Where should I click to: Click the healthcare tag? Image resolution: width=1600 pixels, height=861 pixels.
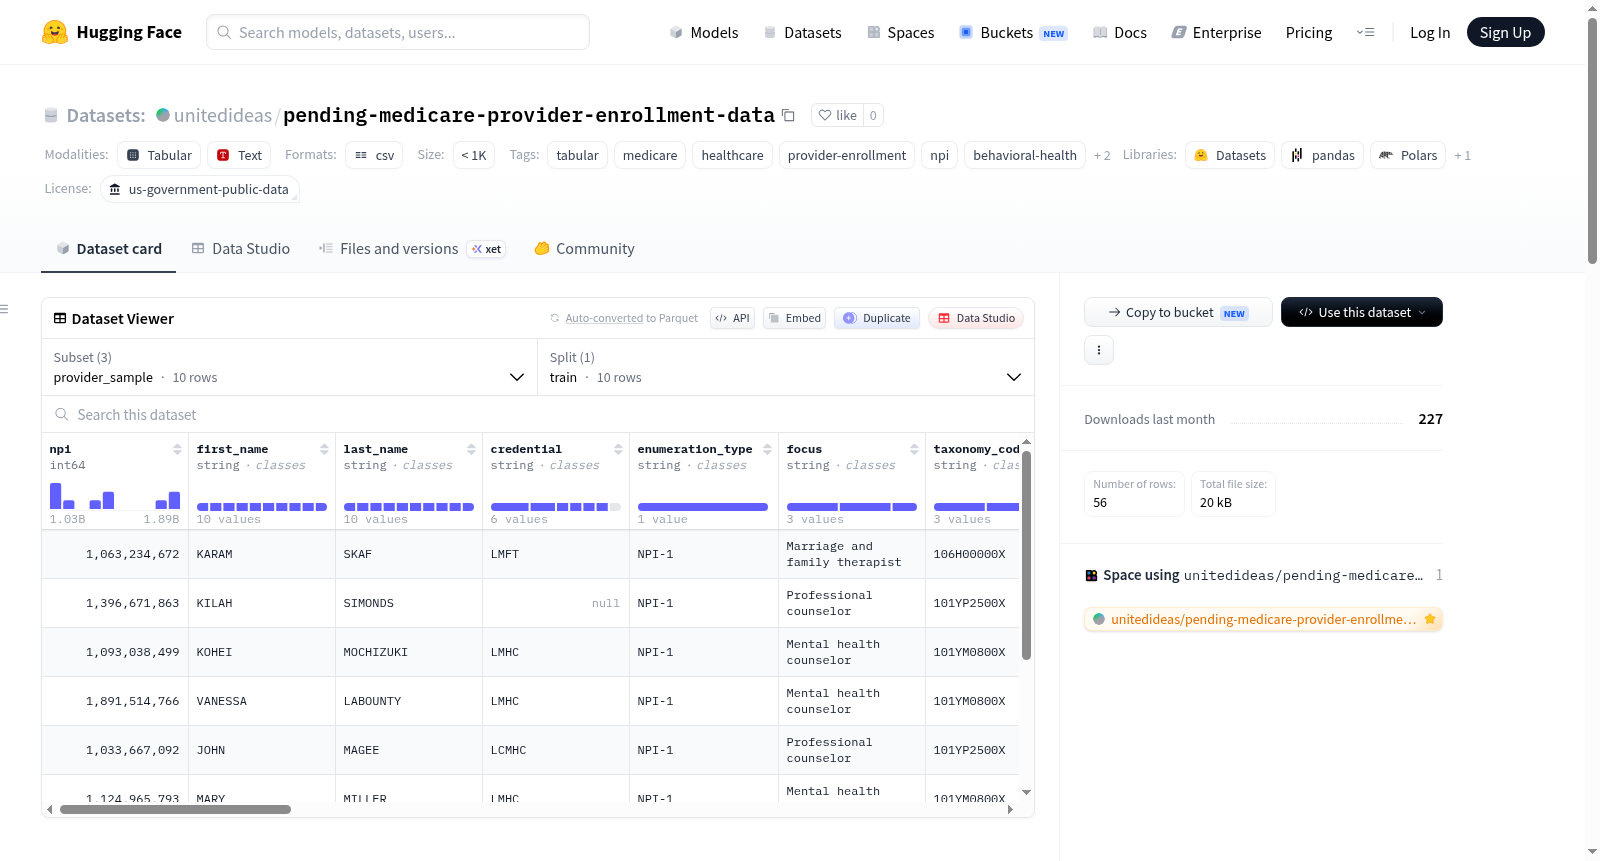732,155
